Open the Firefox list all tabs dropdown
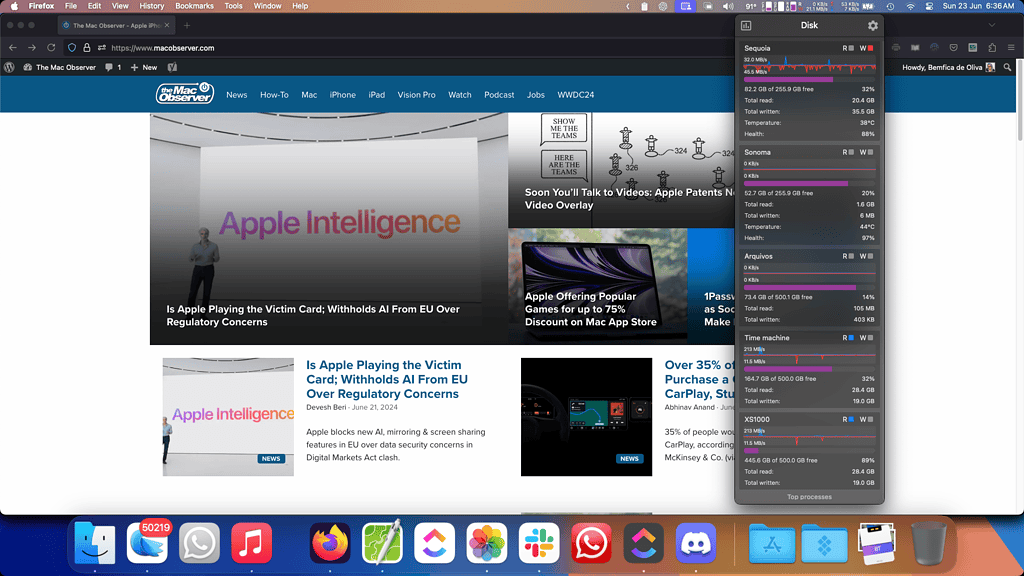 (991, 25)
